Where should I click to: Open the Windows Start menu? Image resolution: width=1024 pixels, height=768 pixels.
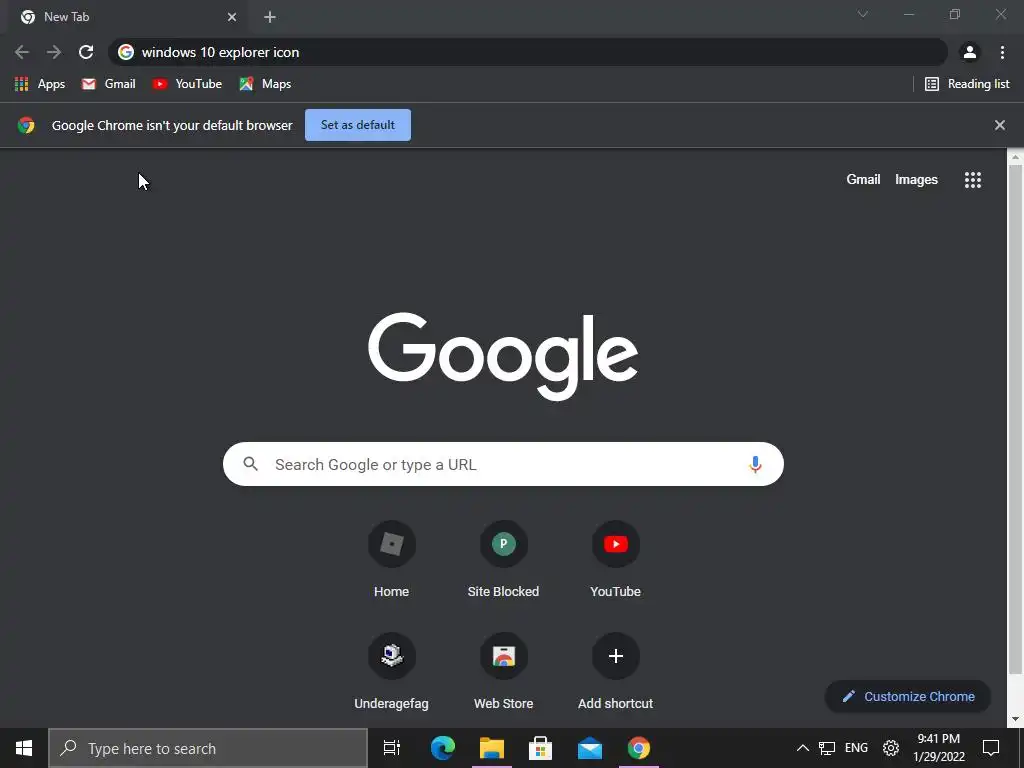[x=24, y=748]
